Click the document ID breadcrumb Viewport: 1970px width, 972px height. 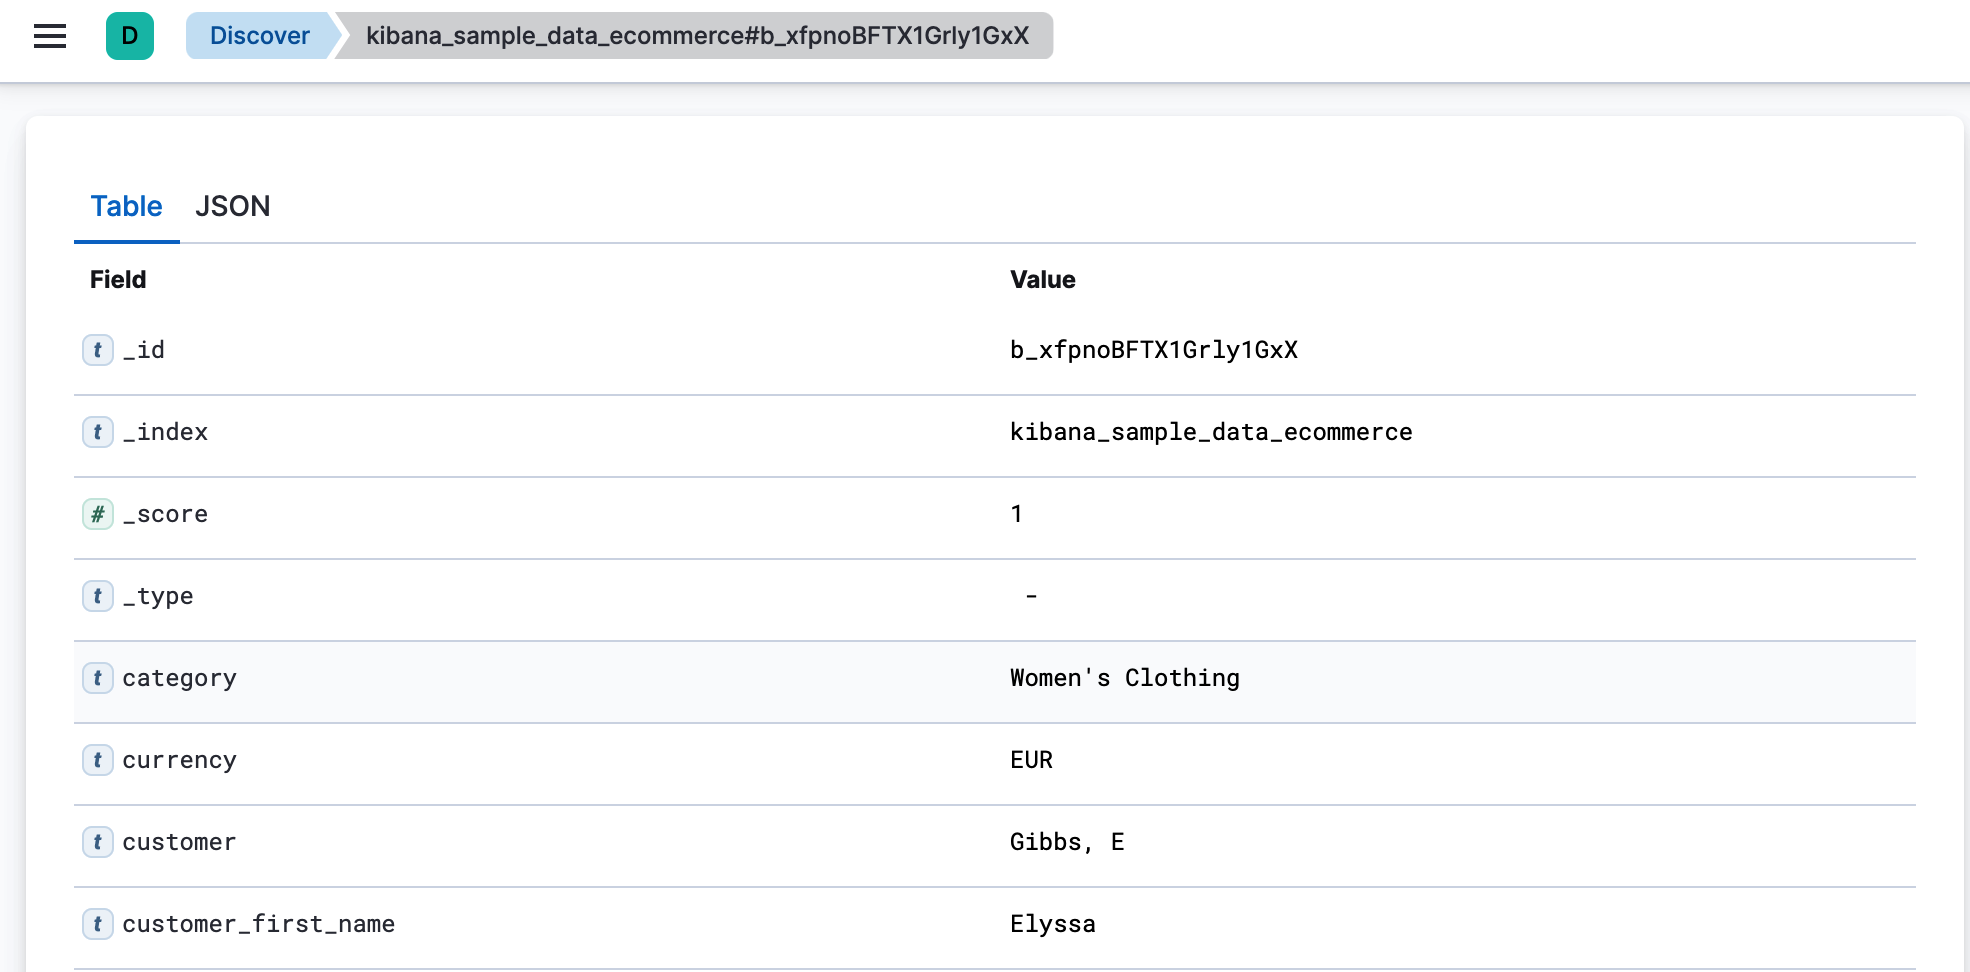pyautogui.click(x=696, y=36)
